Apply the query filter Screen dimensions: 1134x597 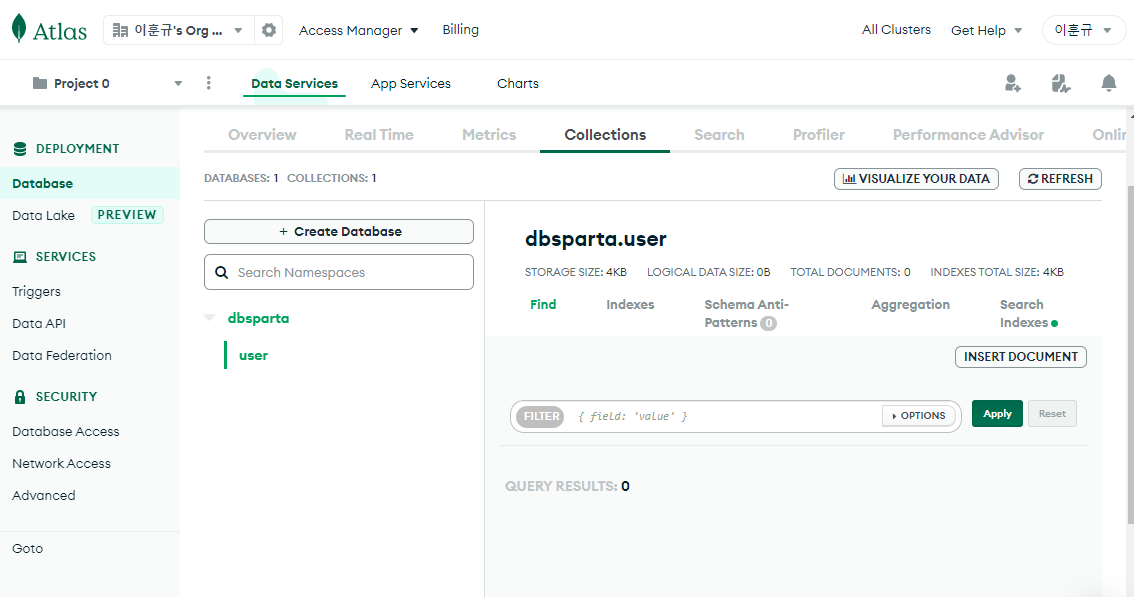point(997,414)
